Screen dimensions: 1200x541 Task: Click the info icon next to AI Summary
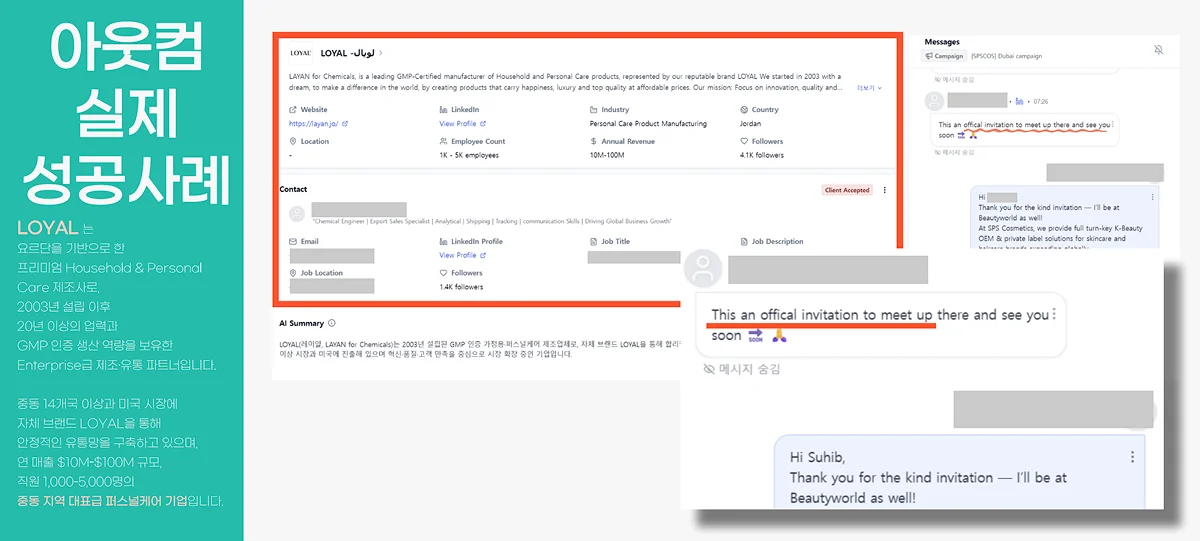tap(332, 323)
